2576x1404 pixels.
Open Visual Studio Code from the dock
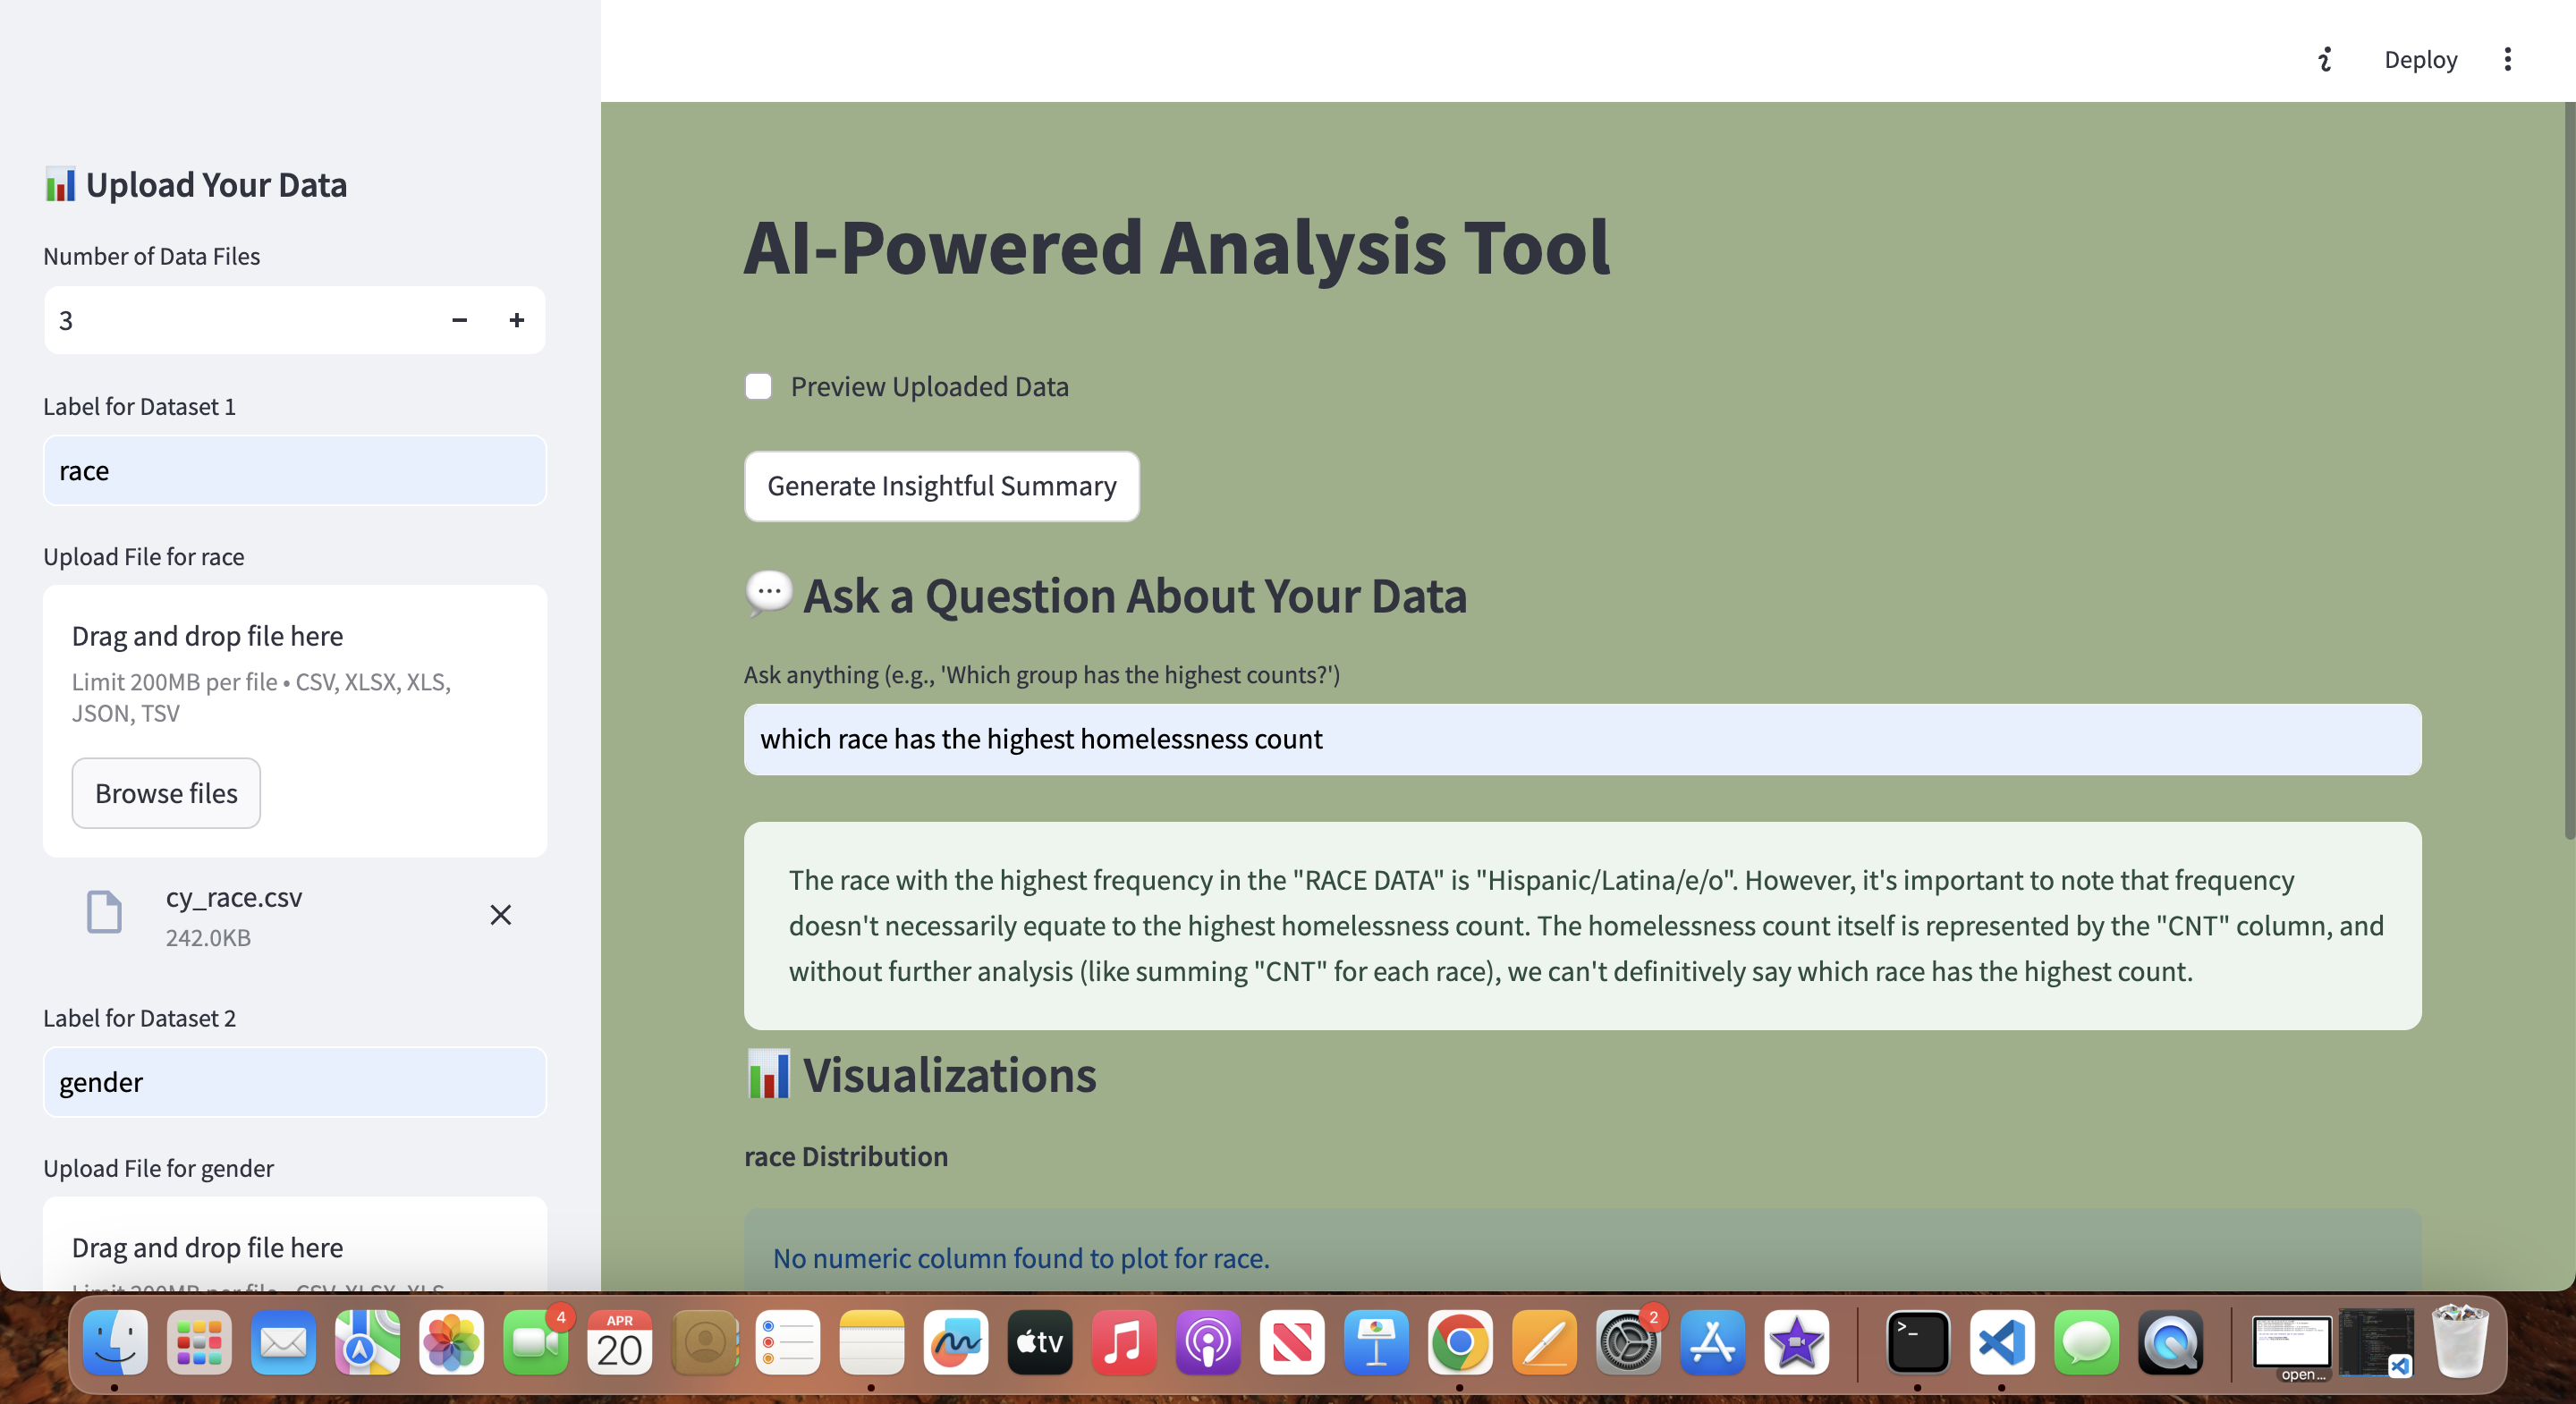coord(2001,1342)
